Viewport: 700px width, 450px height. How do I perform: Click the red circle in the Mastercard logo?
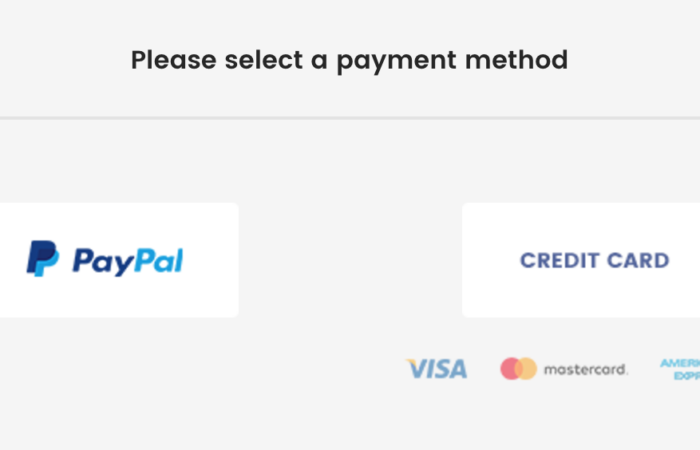click(511, 369)
